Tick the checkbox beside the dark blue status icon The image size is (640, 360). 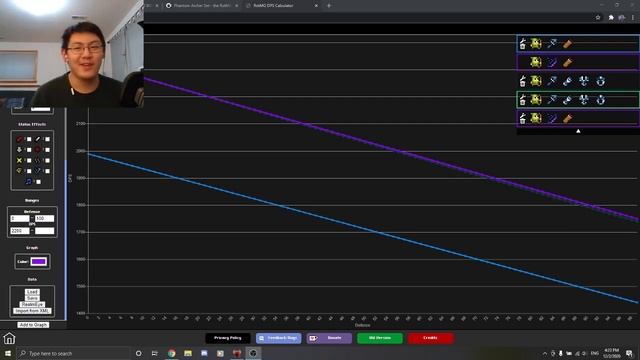click(47, 171)
